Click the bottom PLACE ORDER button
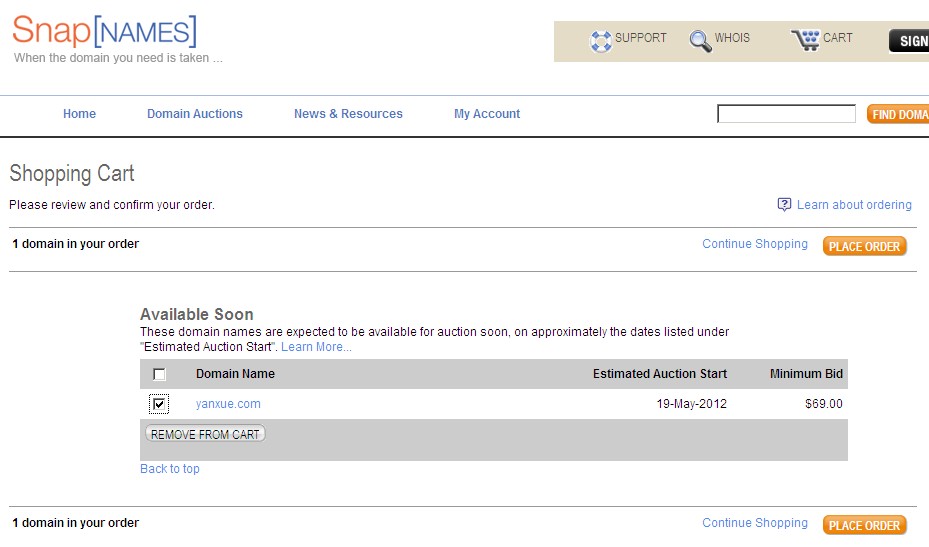Image resolution: width=929 pixels, height=547 pixels. pos(864,525)
